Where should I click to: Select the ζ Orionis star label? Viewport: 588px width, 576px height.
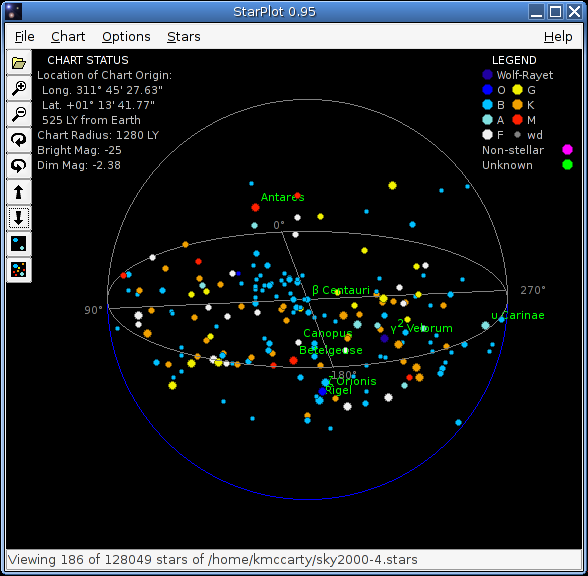[x=352, y=381]
